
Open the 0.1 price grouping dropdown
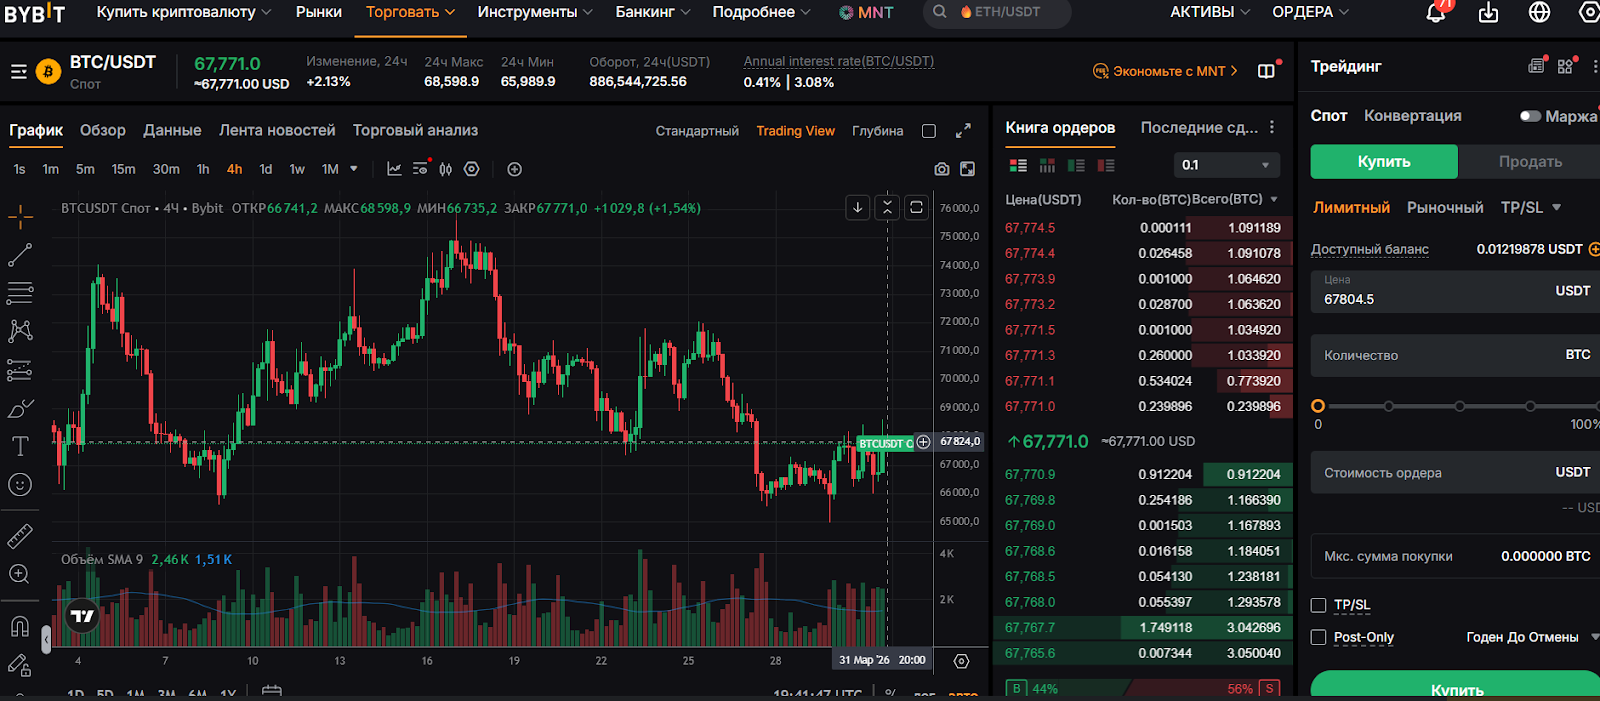pos(1225,165)
